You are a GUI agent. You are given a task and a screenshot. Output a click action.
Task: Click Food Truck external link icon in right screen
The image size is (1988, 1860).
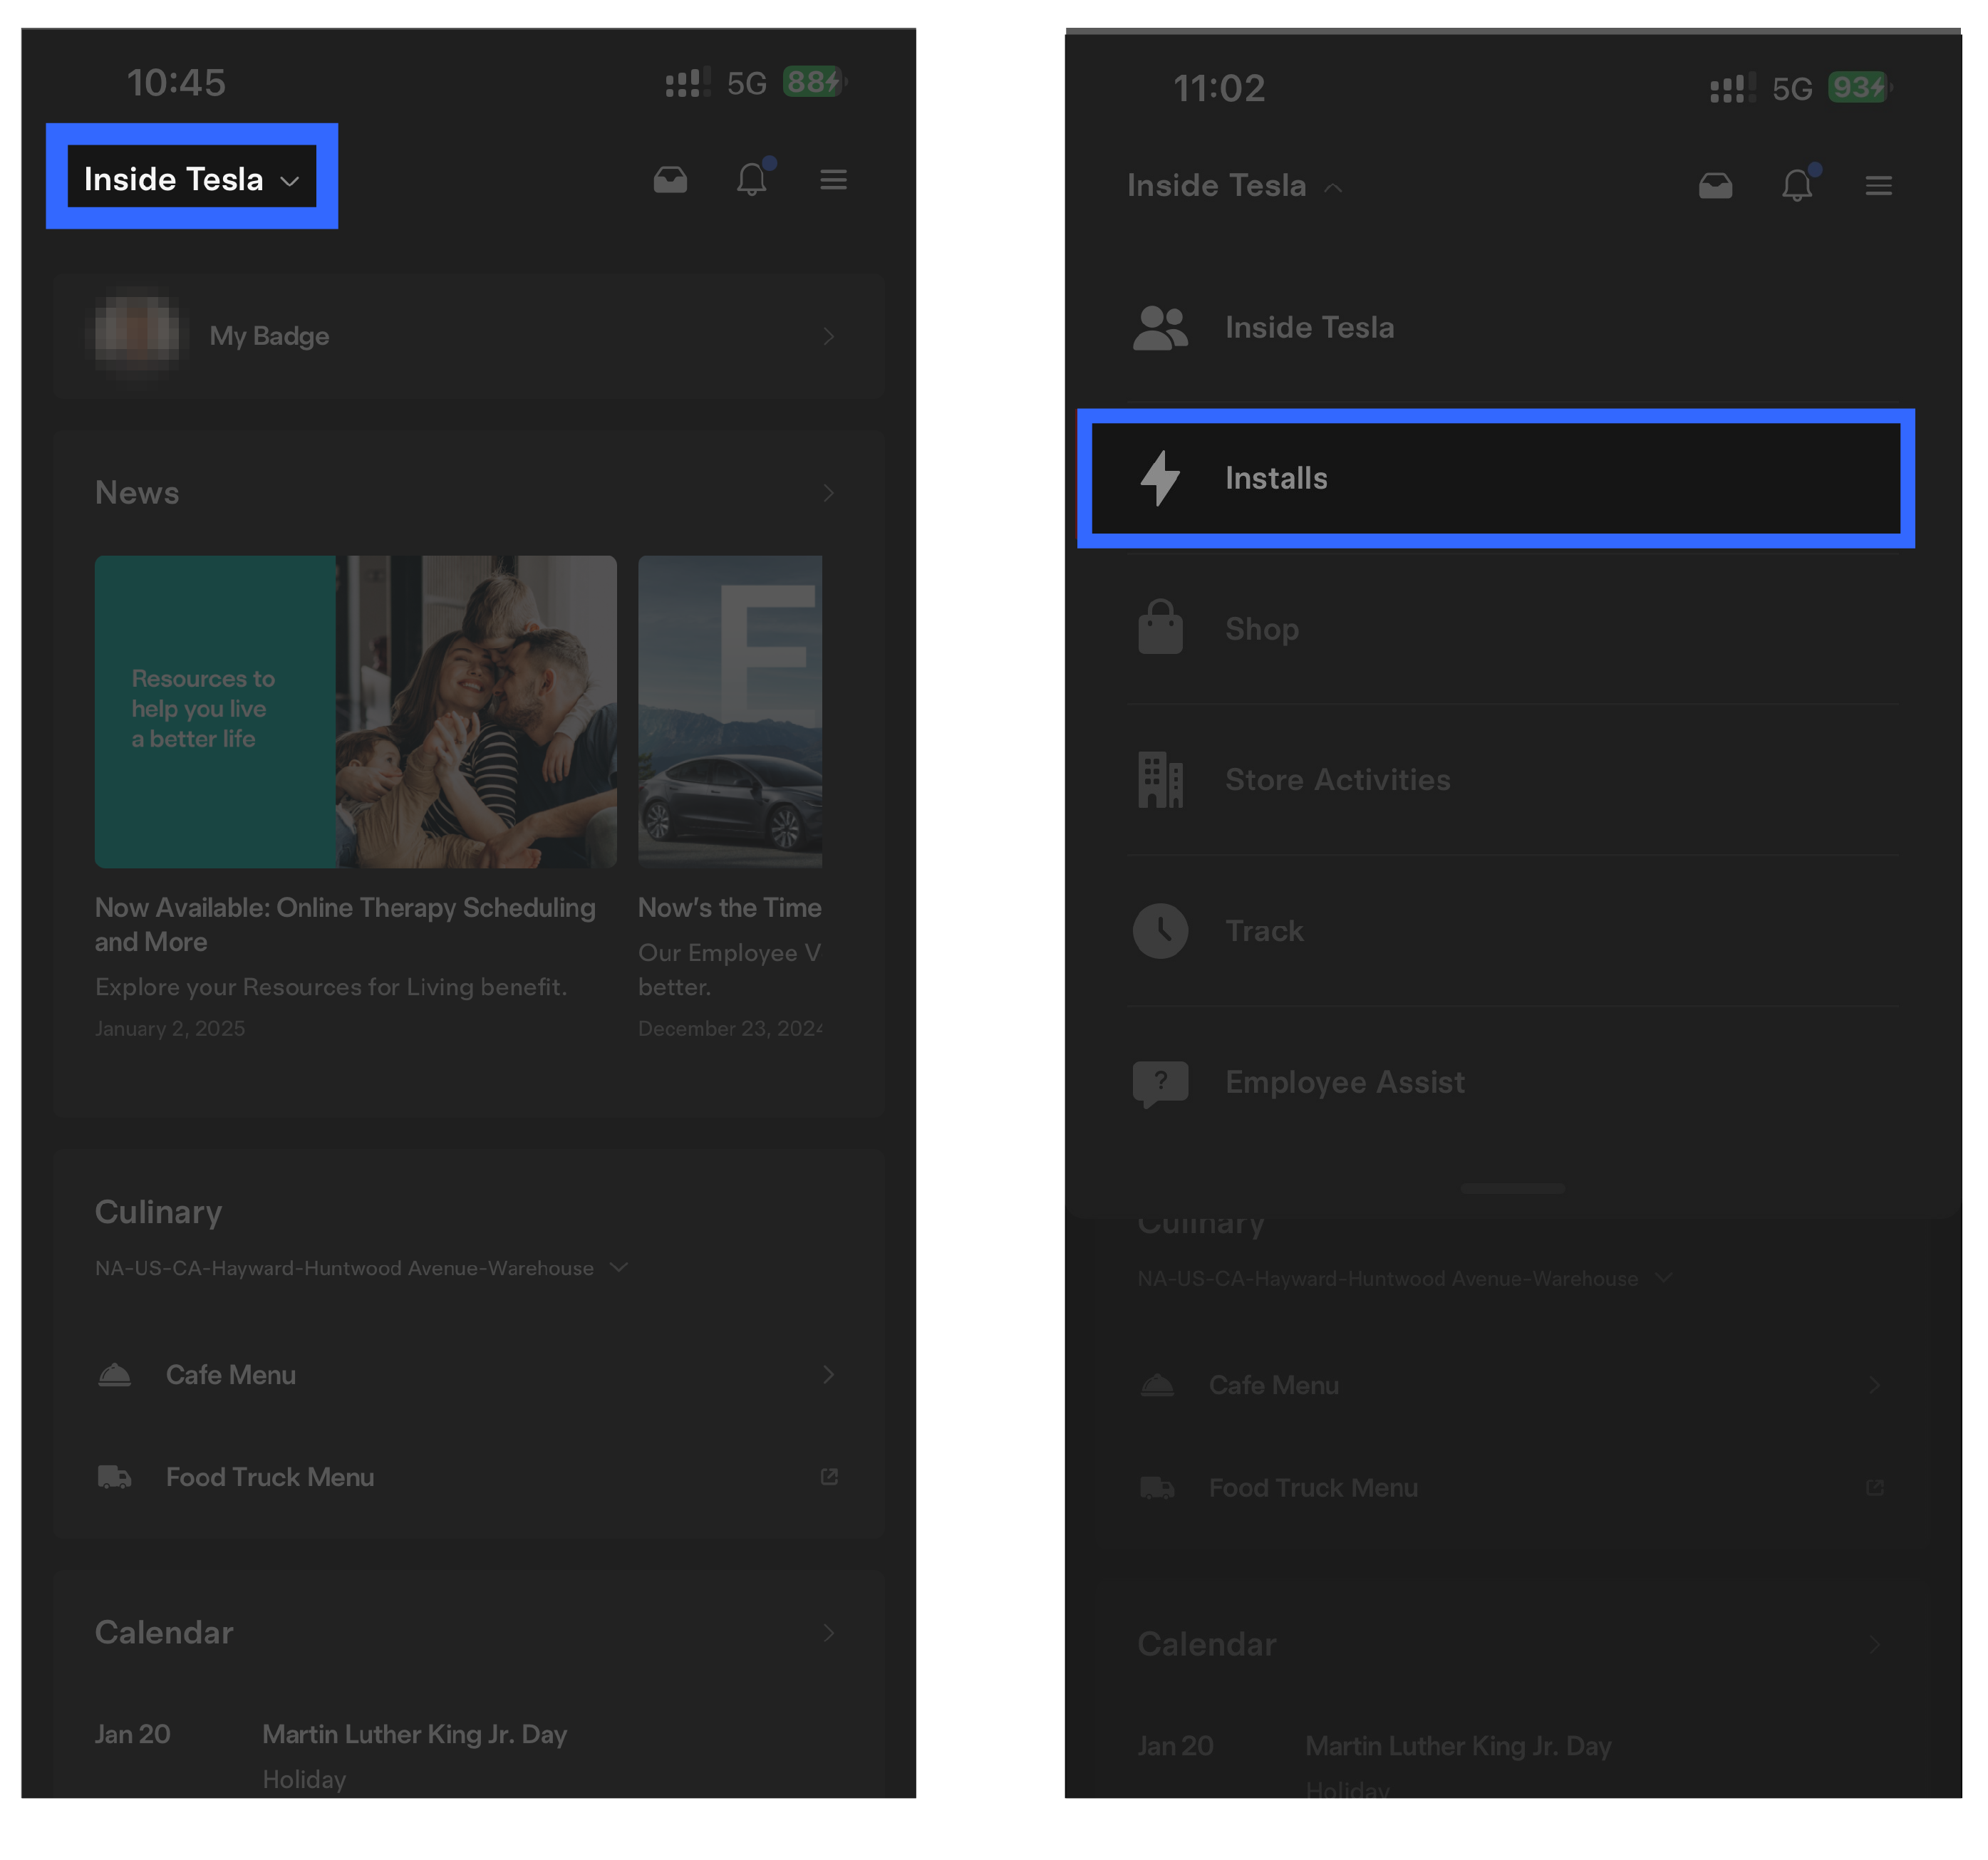pyautogui.click(x=1875, y=1488)
